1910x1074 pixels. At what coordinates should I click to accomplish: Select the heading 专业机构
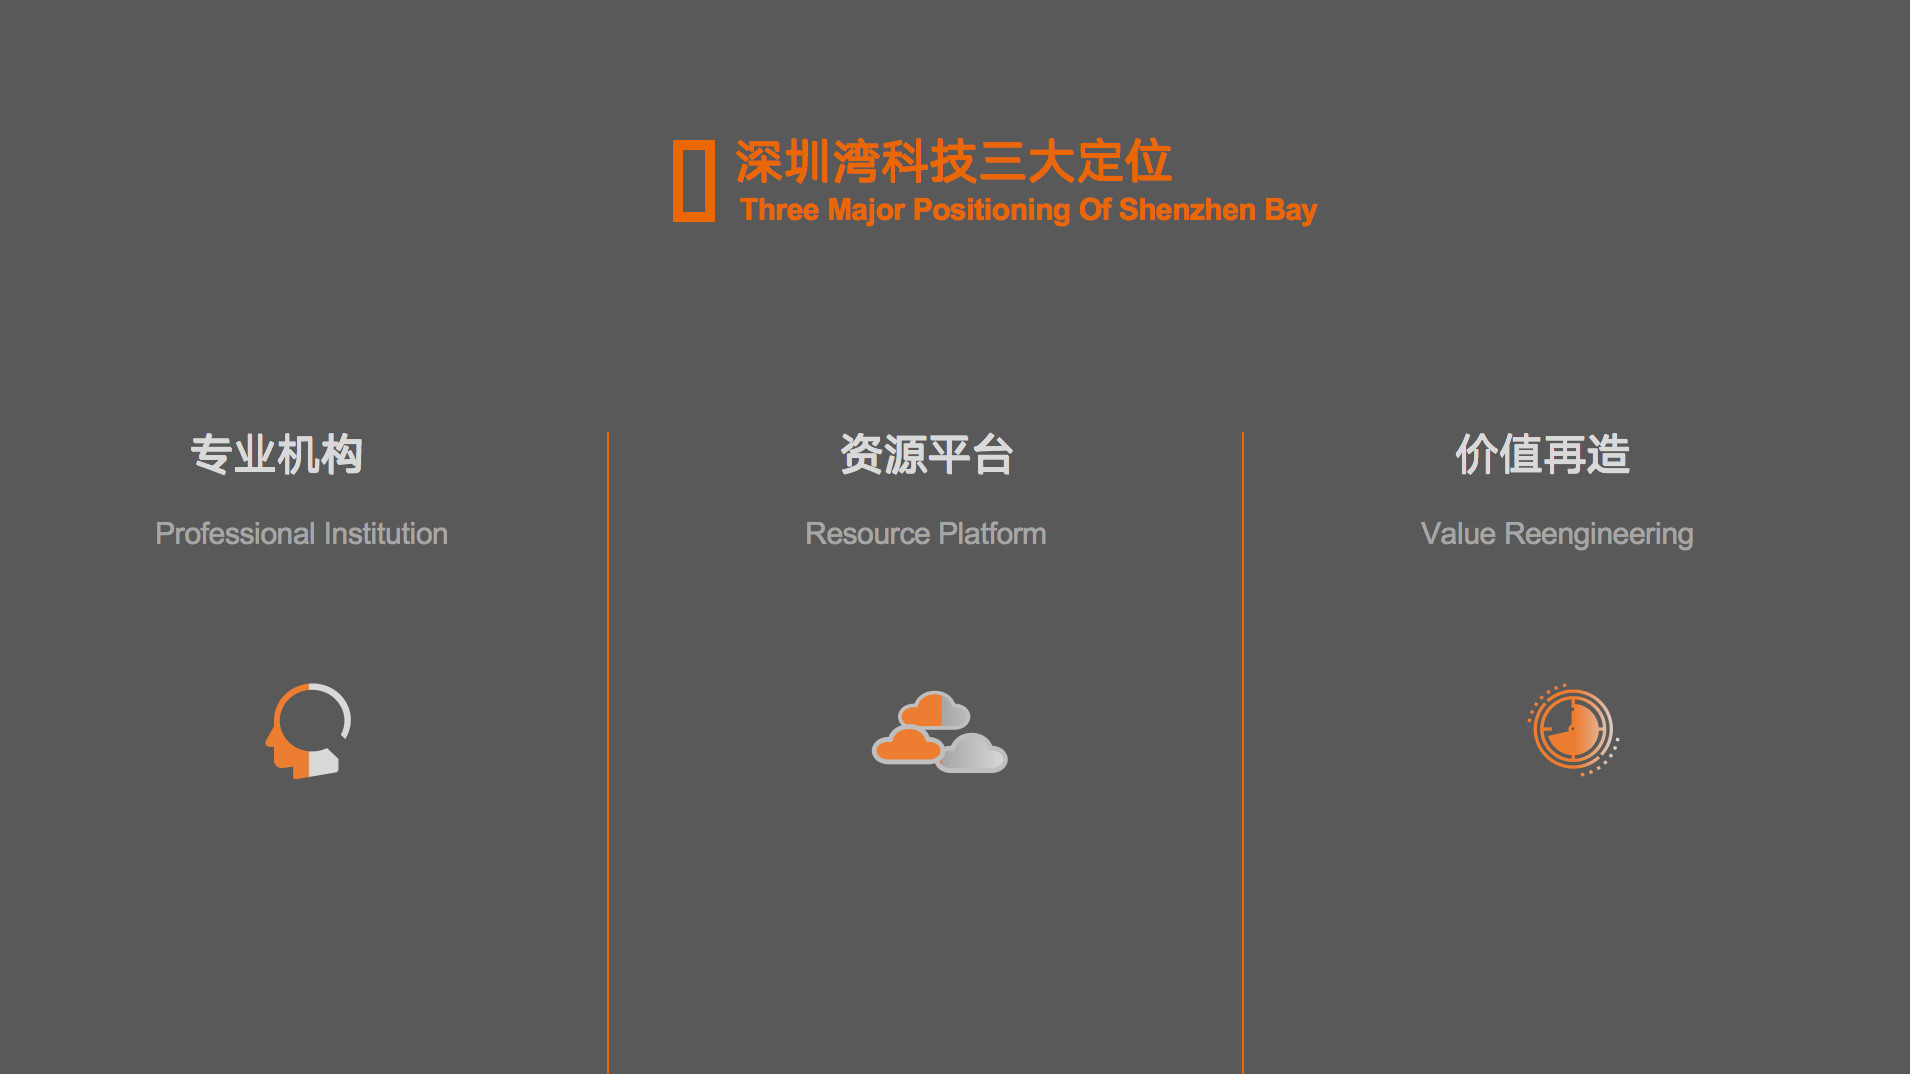click(x=276, y=454)
